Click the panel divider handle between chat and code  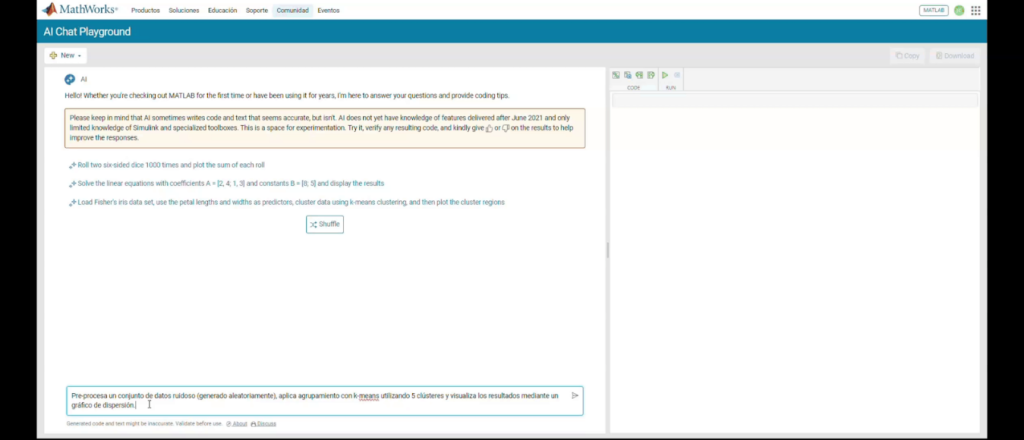[x=607, y=250]
